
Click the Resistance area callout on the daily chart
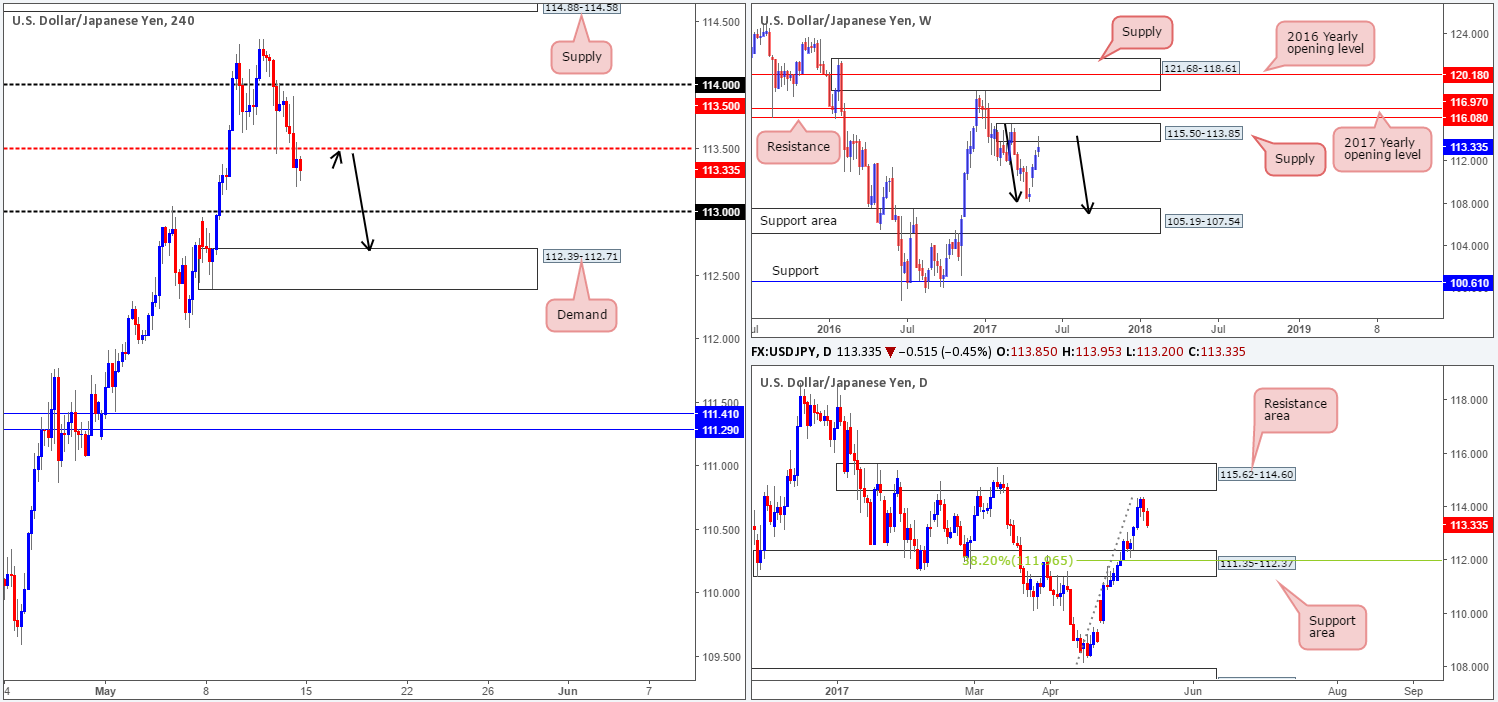pyautogui.click(x=1294, y=411)
